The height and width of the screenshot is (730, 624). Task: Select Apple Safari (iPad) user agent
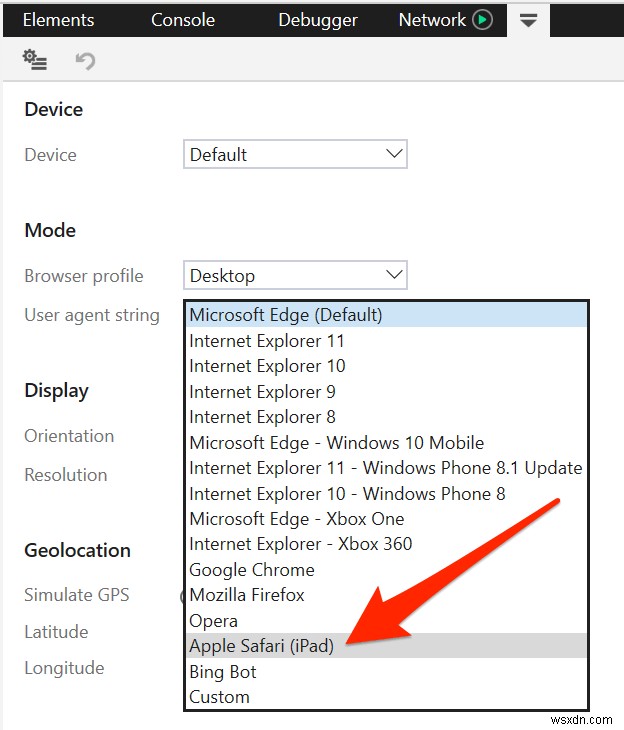[x=387, y=646]
